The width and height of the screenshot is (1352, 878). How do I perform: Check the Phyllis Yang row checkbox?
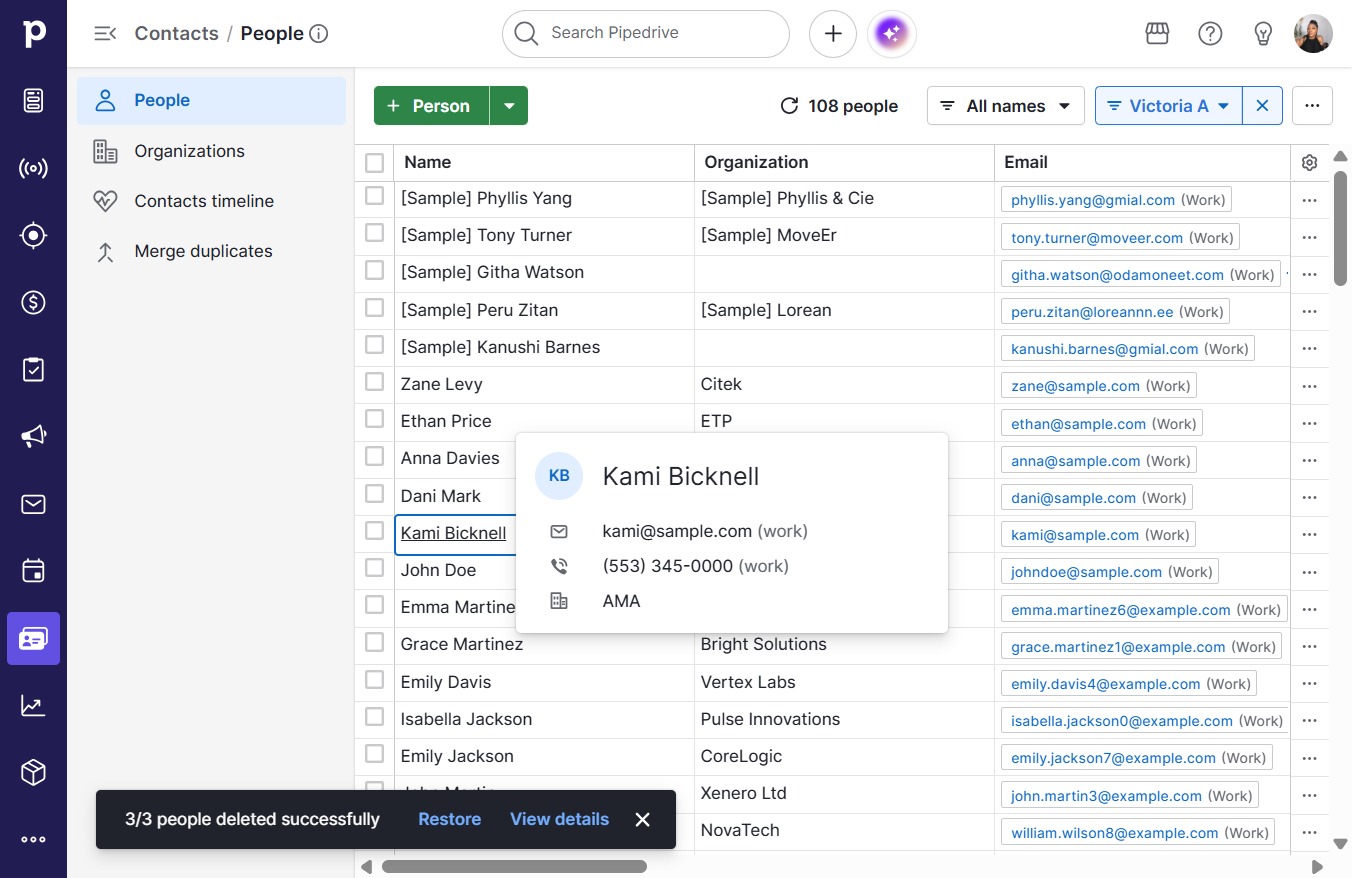point(375,196)
